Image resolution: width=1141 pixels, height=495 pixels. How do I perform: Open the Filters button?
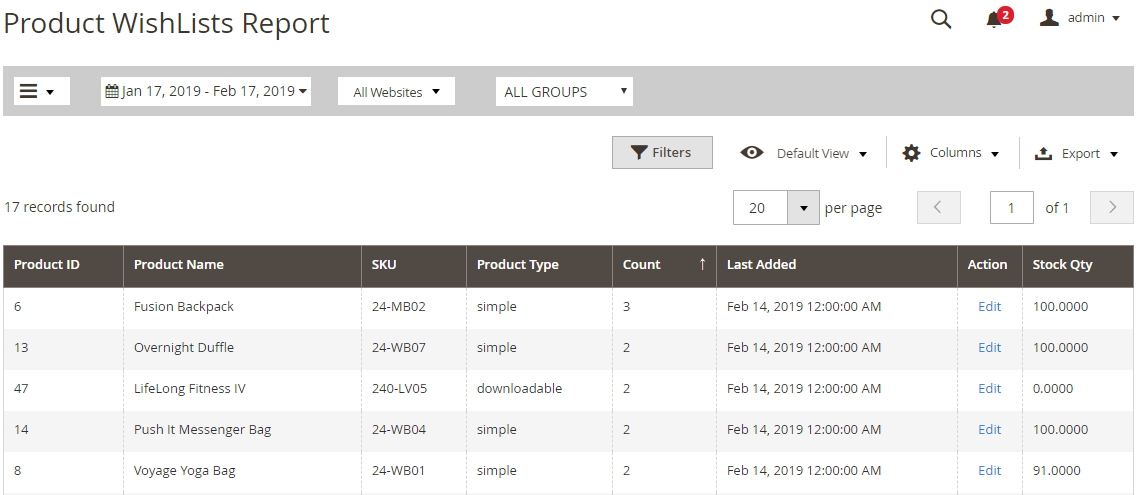662,153
